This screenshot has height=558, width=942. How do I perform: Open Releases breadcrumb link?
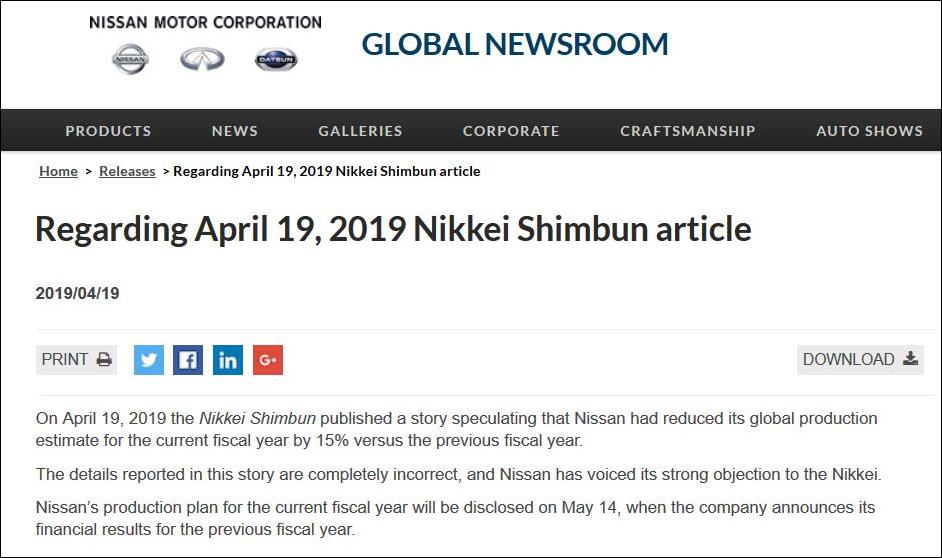click(x=127, y=171)
